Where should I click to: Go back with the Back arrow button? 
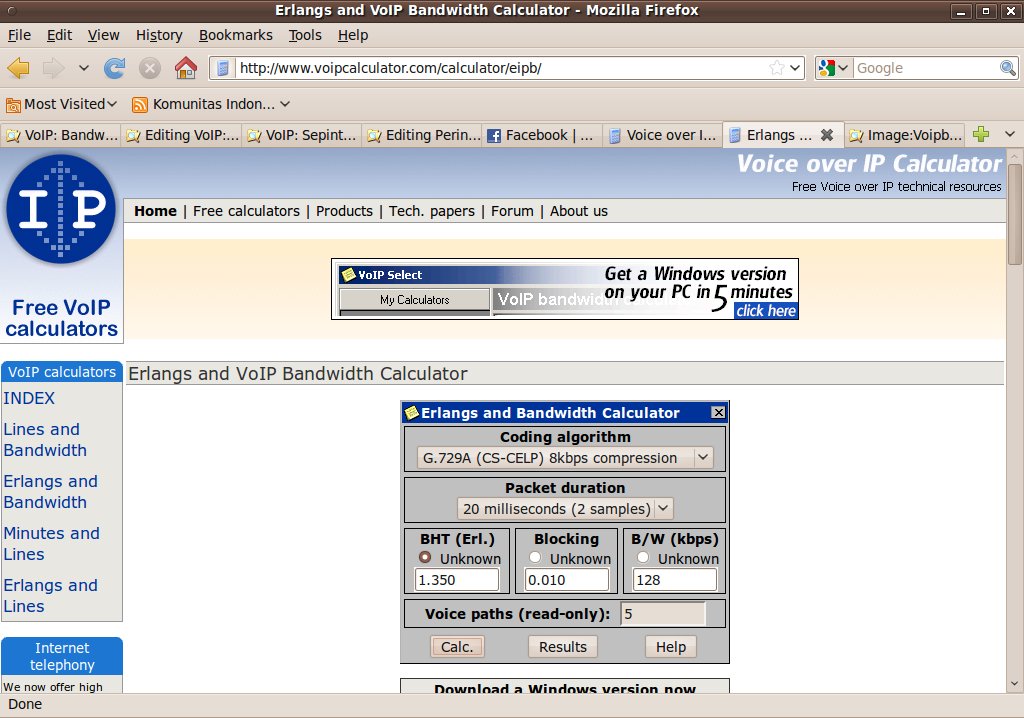click(x=18, y=68)
